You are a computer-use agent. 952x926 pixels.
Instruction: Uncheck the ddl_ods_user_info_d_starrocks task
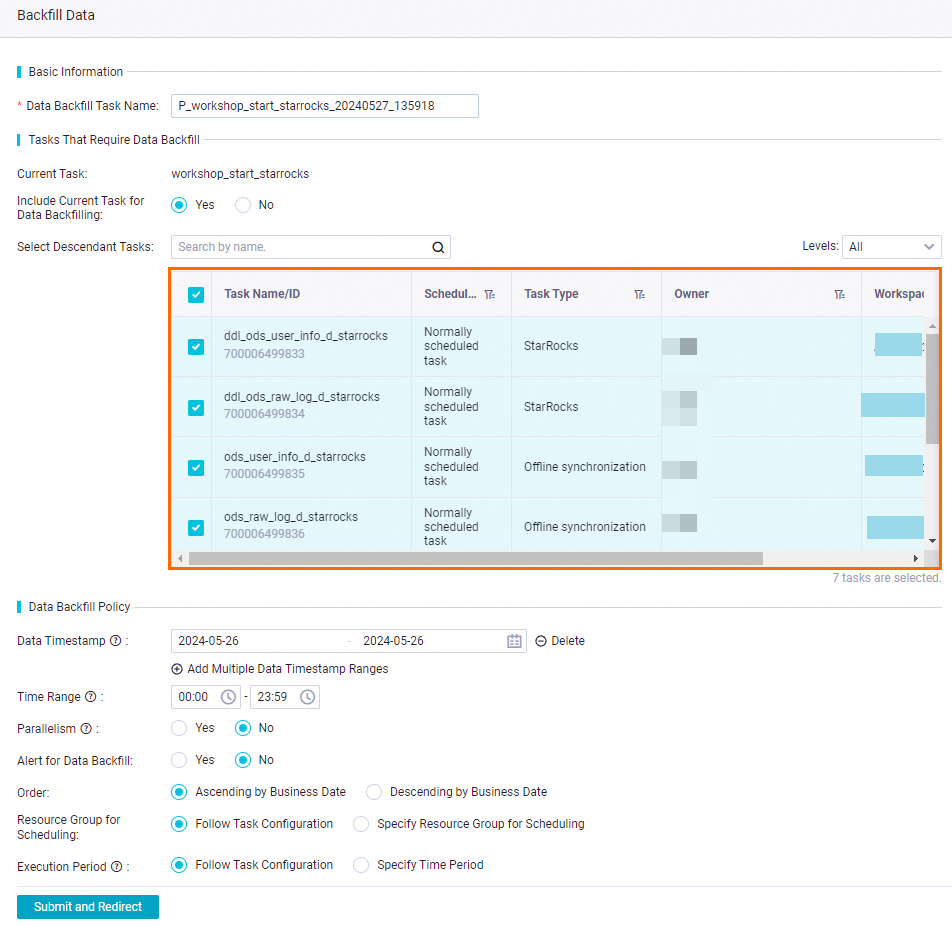[196, 347]
